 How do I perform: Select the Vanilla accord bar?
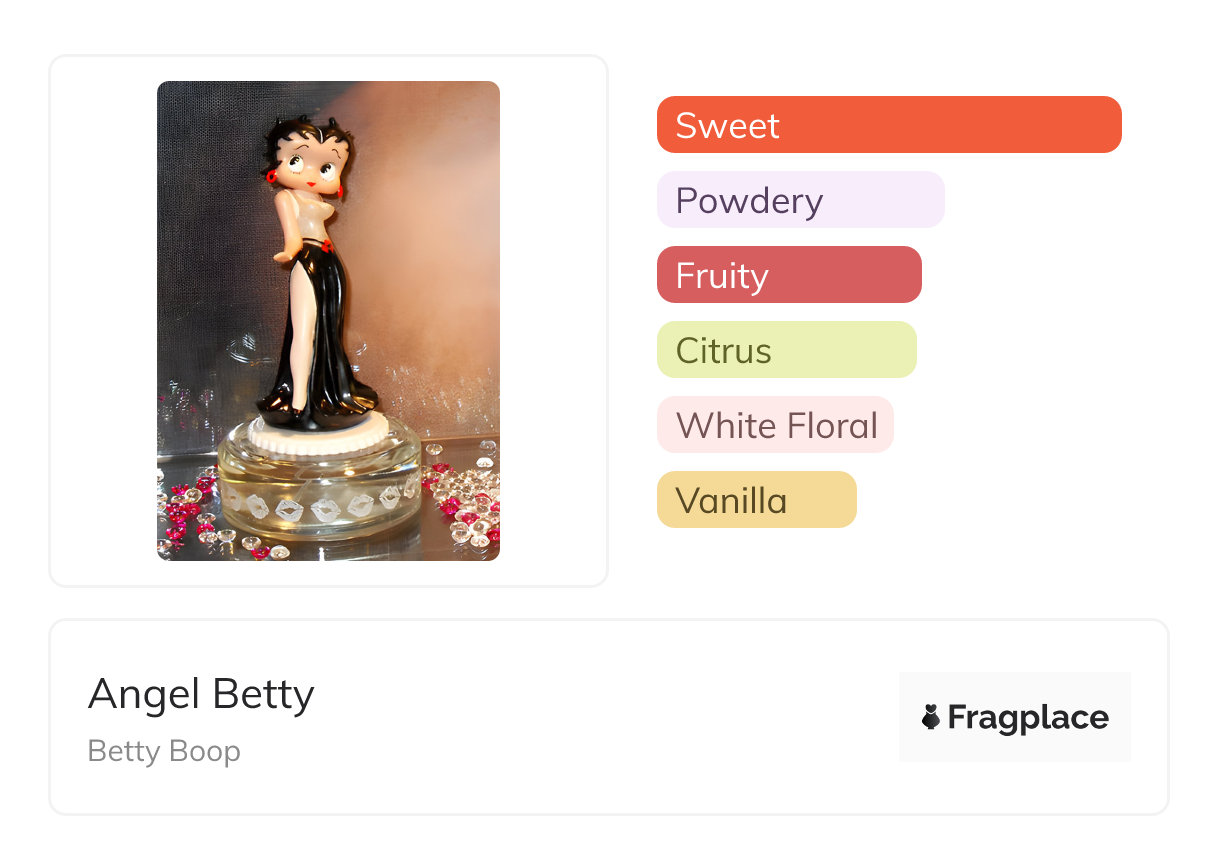point(757,500)
